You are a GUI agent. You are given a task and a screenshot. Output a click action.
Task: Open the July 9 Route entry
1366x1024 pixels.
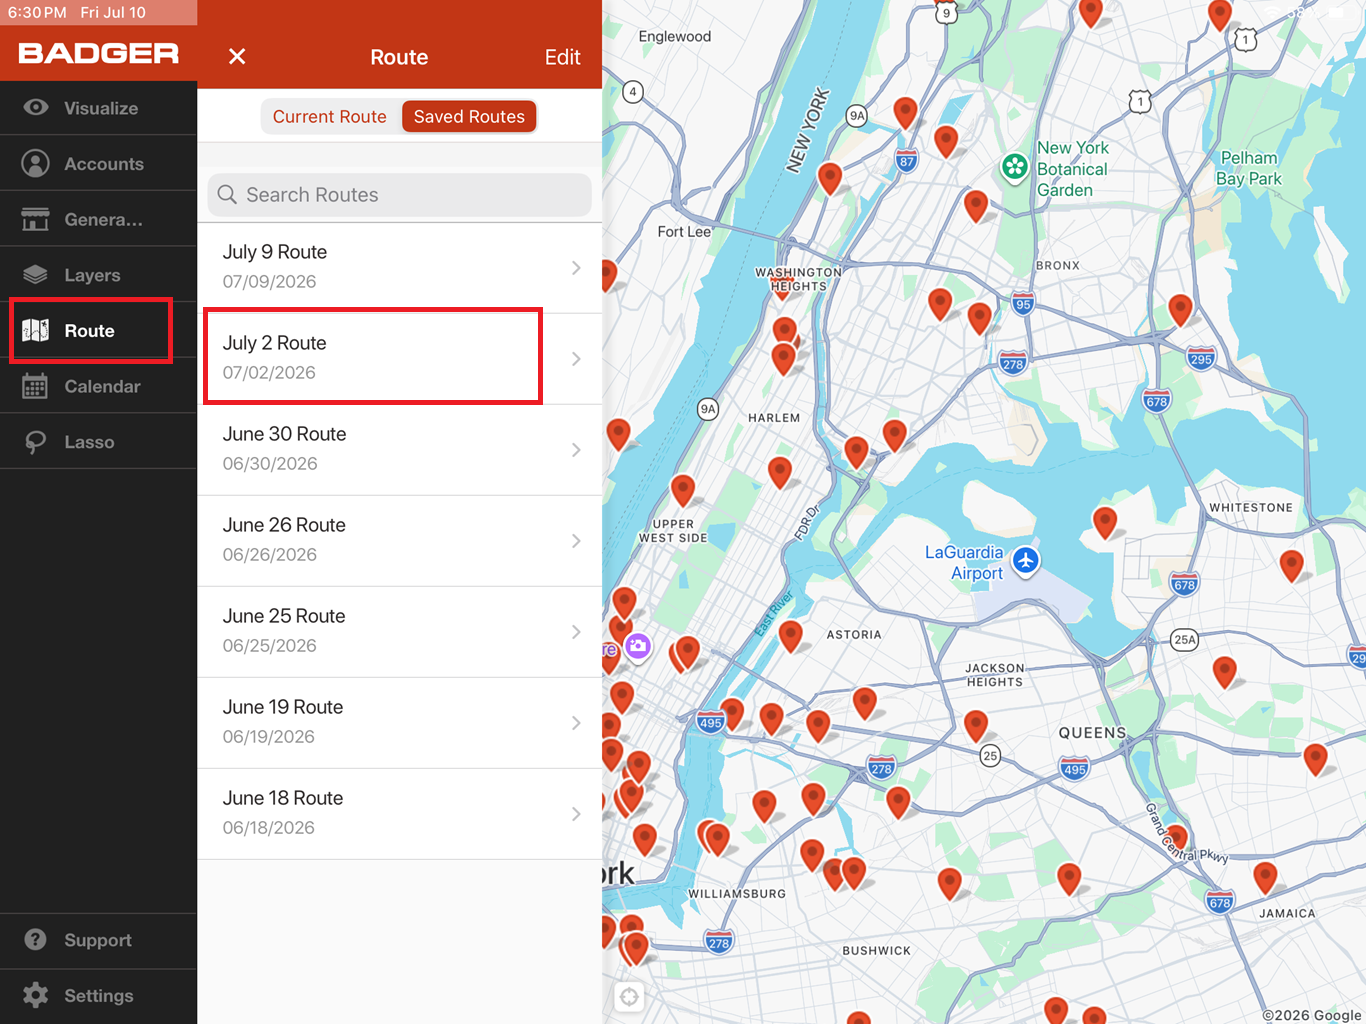coord(399,268)
